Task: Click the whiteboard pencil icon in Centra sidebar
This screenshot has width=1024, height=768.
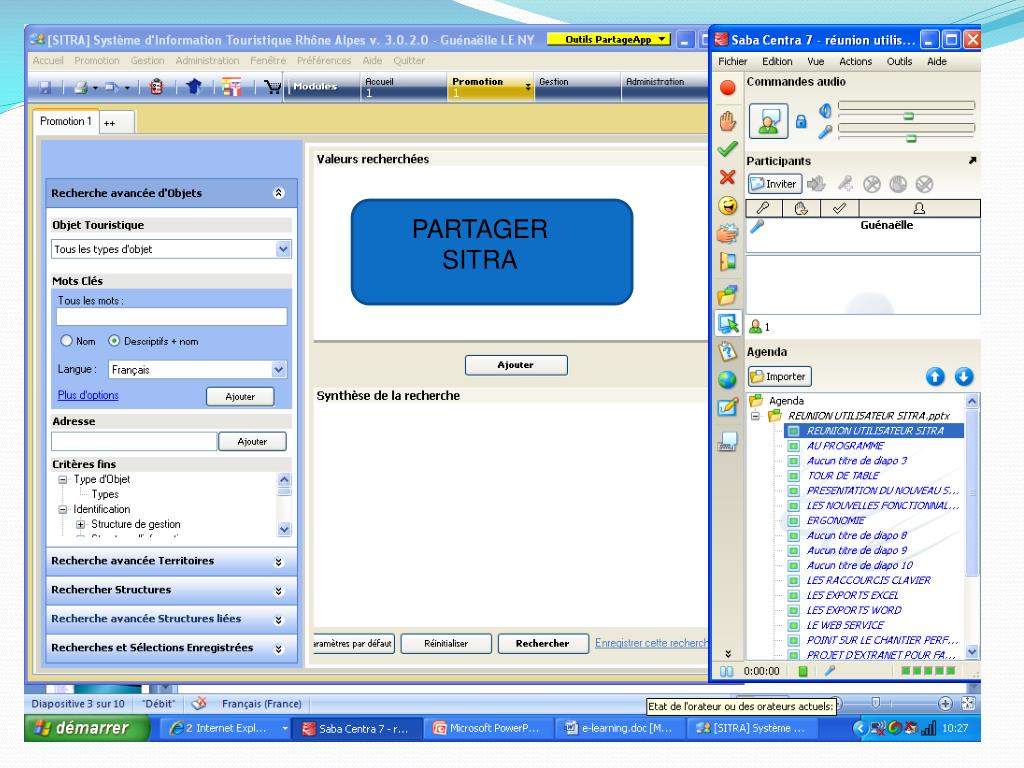Action: point(728,408)
